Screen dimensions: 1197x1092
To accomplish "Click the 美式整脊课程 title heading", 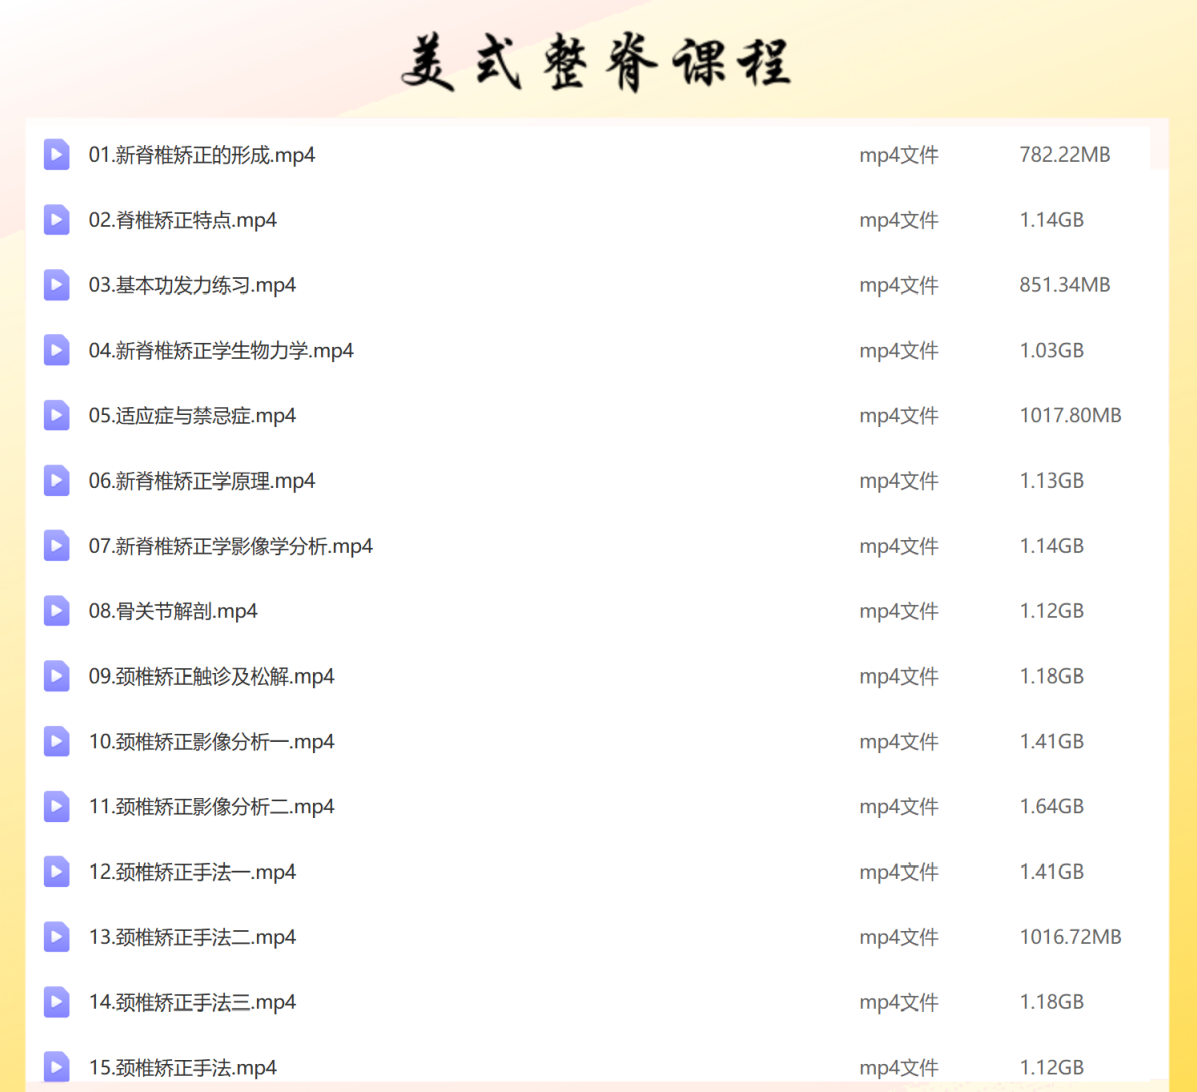I will pyautogui.click(x=597, y=64).
